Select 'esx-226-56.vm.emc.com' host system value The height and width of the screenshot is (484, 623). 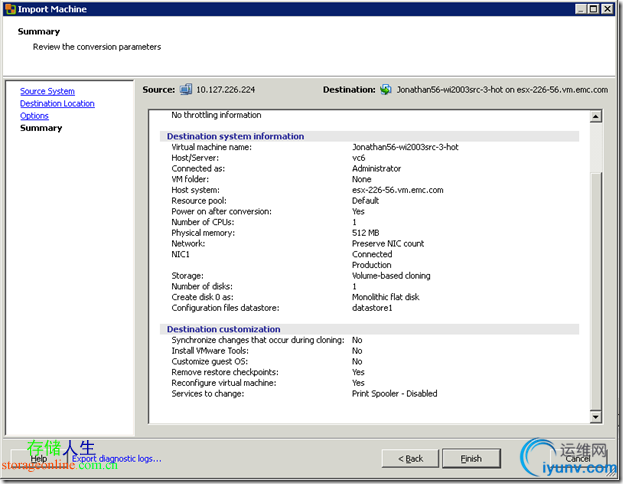pos(398,190)
